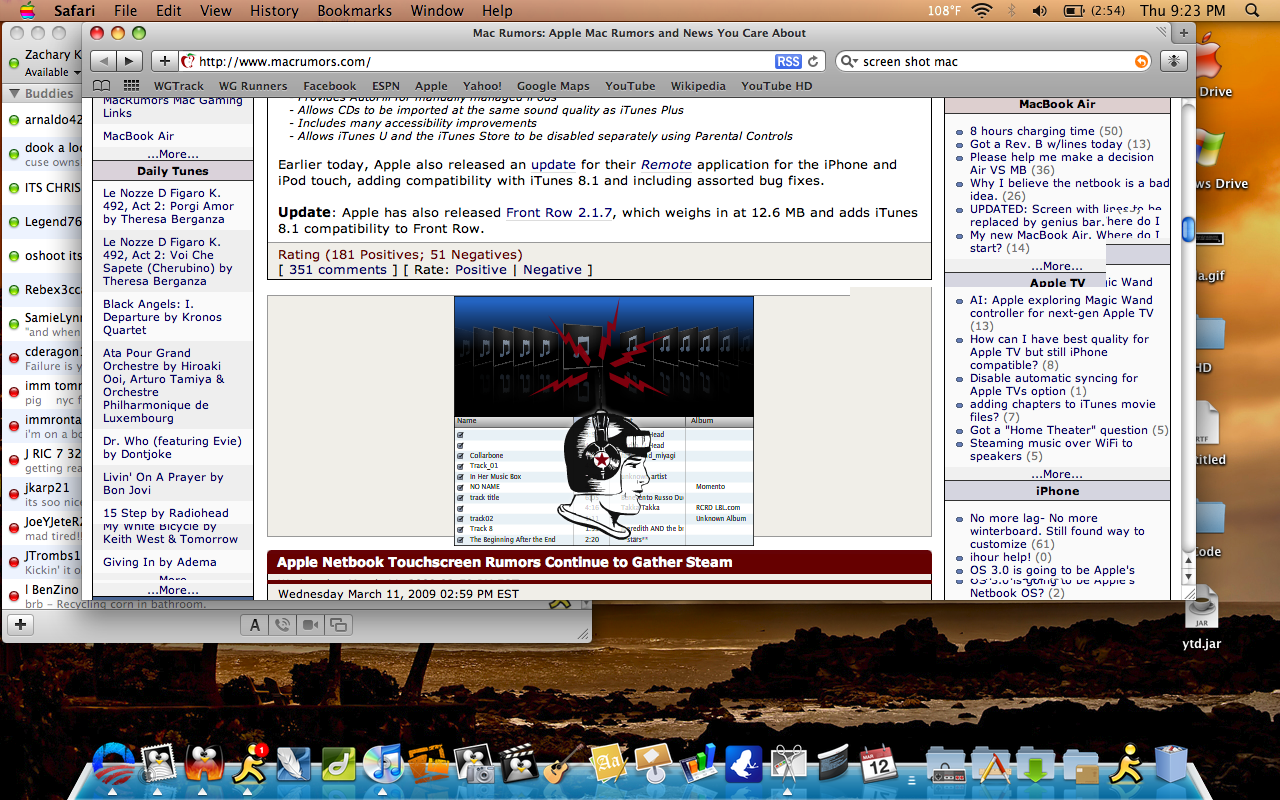
Task: Open the Trash in the Dock
Action: pyautogui.click(x=1171, y=764)
